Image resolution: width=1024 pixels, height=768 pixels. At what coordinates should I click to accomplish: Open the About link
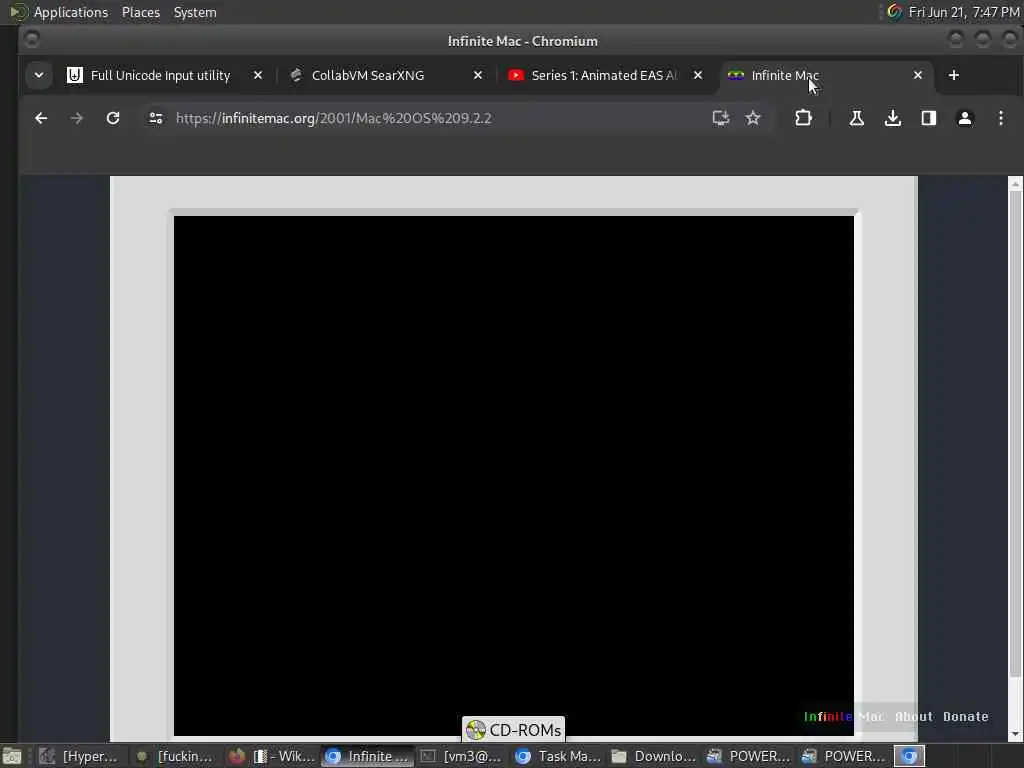[x=914, y=716]
